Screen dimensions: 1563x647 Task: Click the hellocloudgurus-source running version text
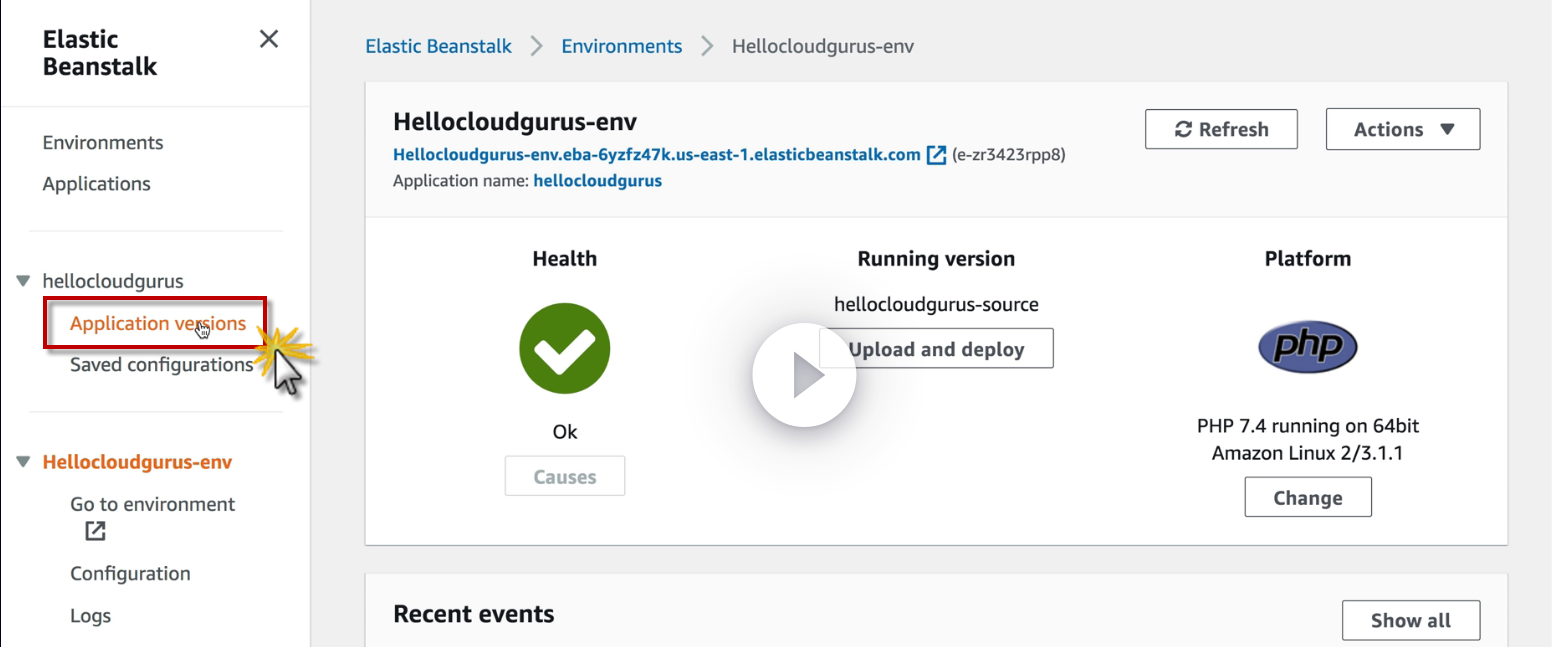(936, 304)
